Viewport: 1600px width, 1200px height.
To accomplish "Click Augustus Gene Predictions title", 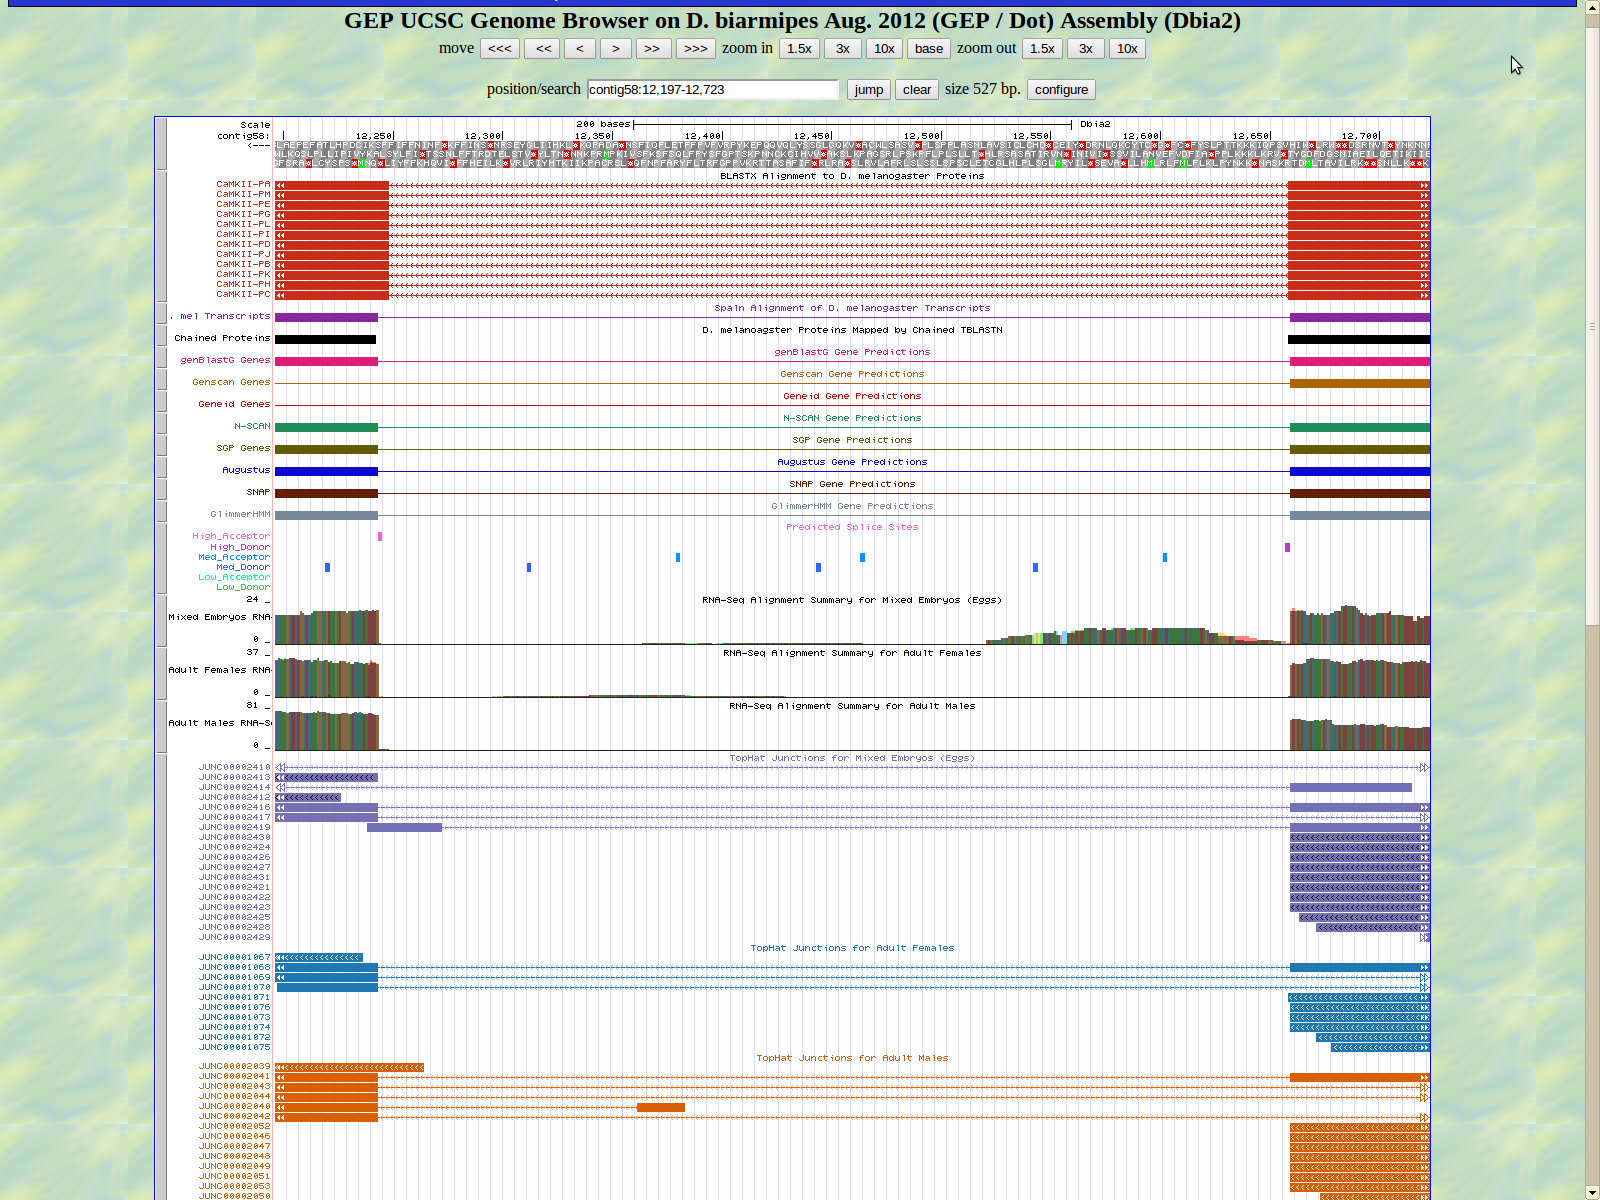I will click(852, 462).
